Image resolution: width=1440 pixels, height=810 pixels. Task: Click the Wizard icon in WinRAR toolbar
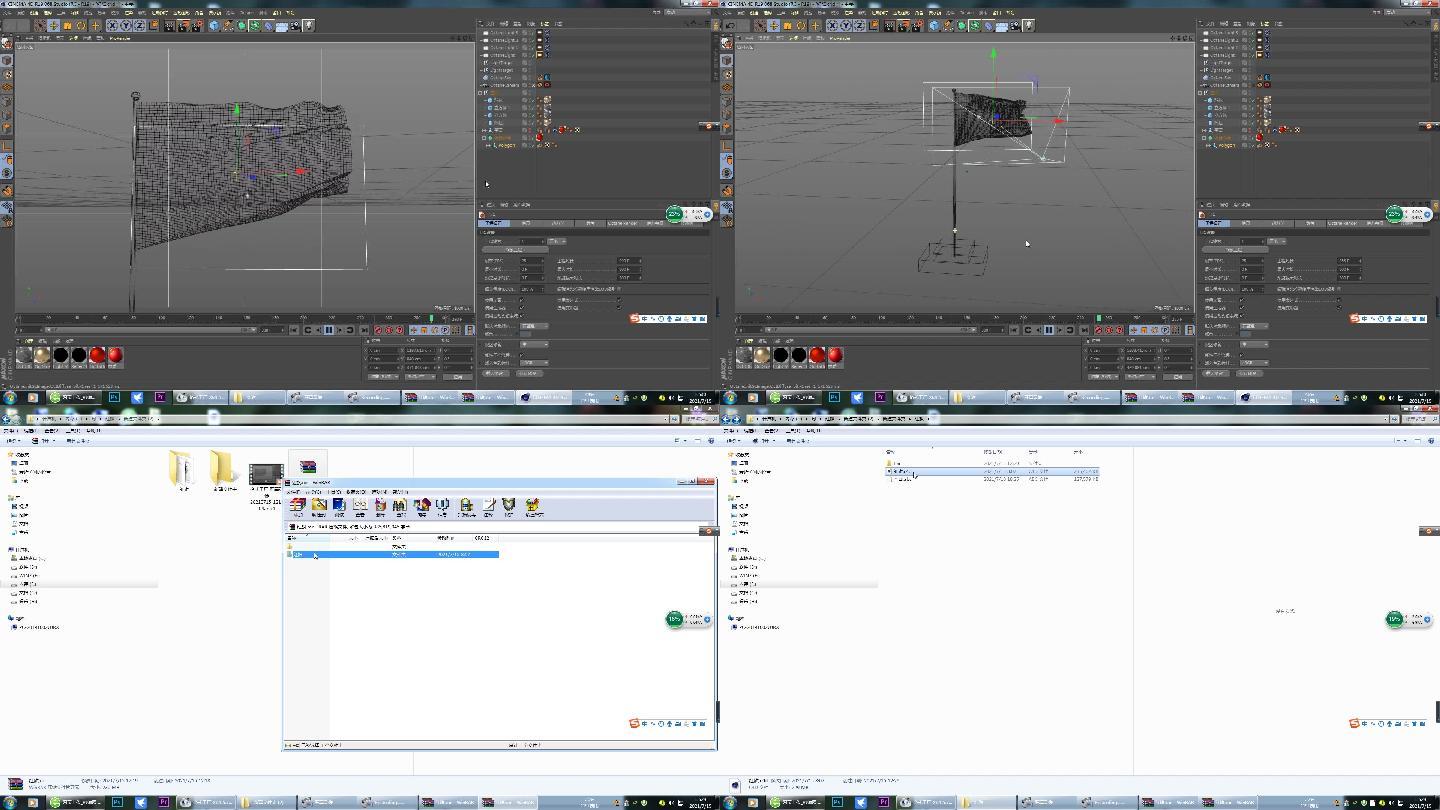(422, 506)
